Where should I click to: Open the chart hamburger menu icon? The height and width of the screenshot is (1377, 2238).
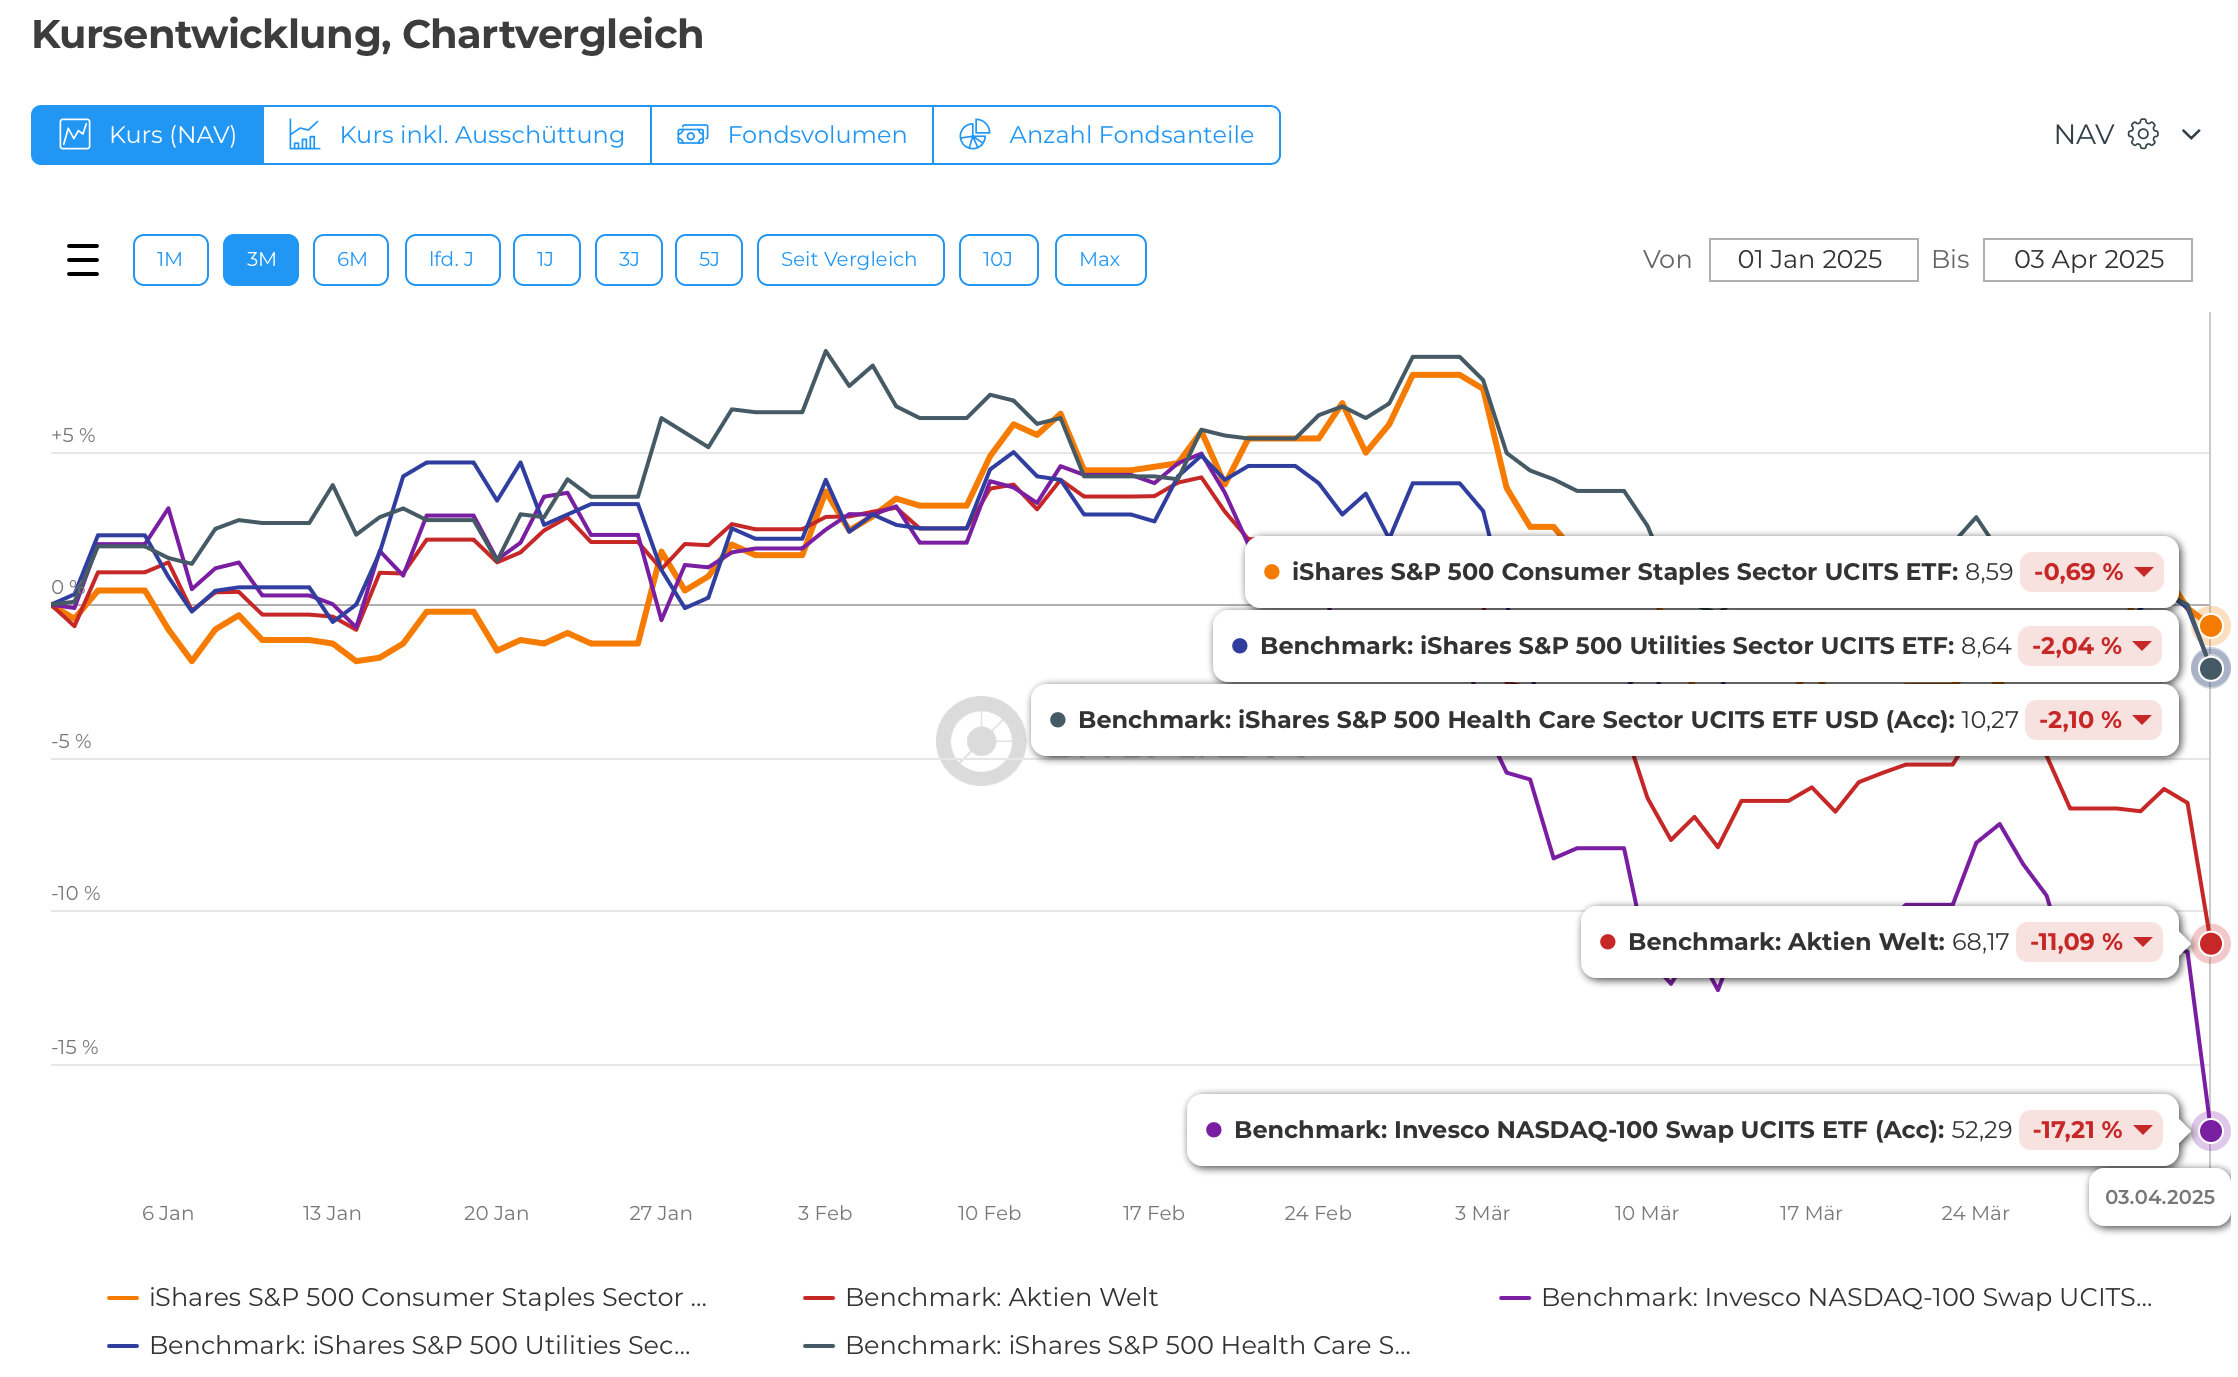[83, 260]
